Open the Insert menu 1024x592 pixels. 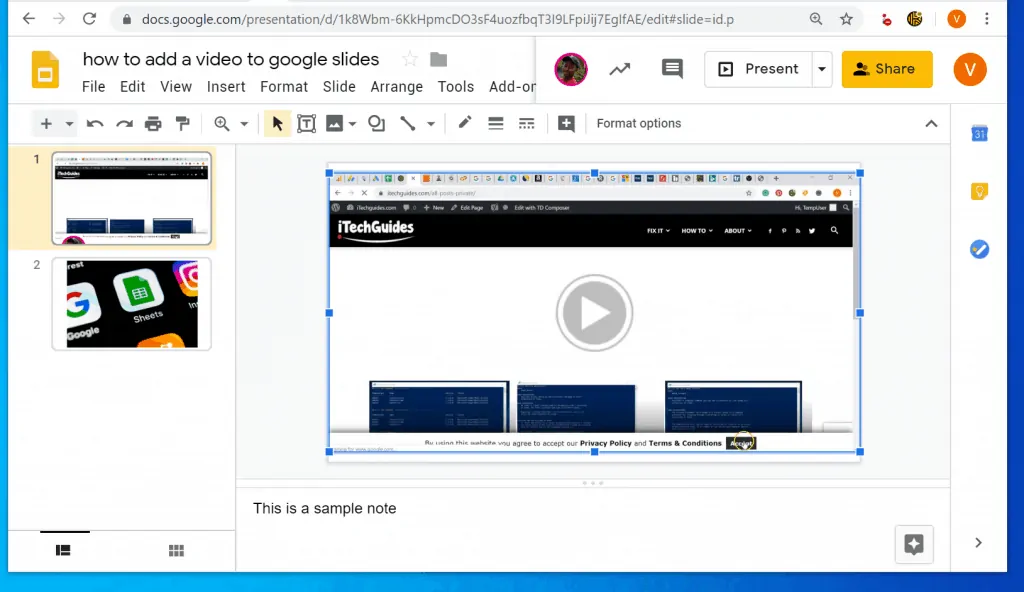226,87
